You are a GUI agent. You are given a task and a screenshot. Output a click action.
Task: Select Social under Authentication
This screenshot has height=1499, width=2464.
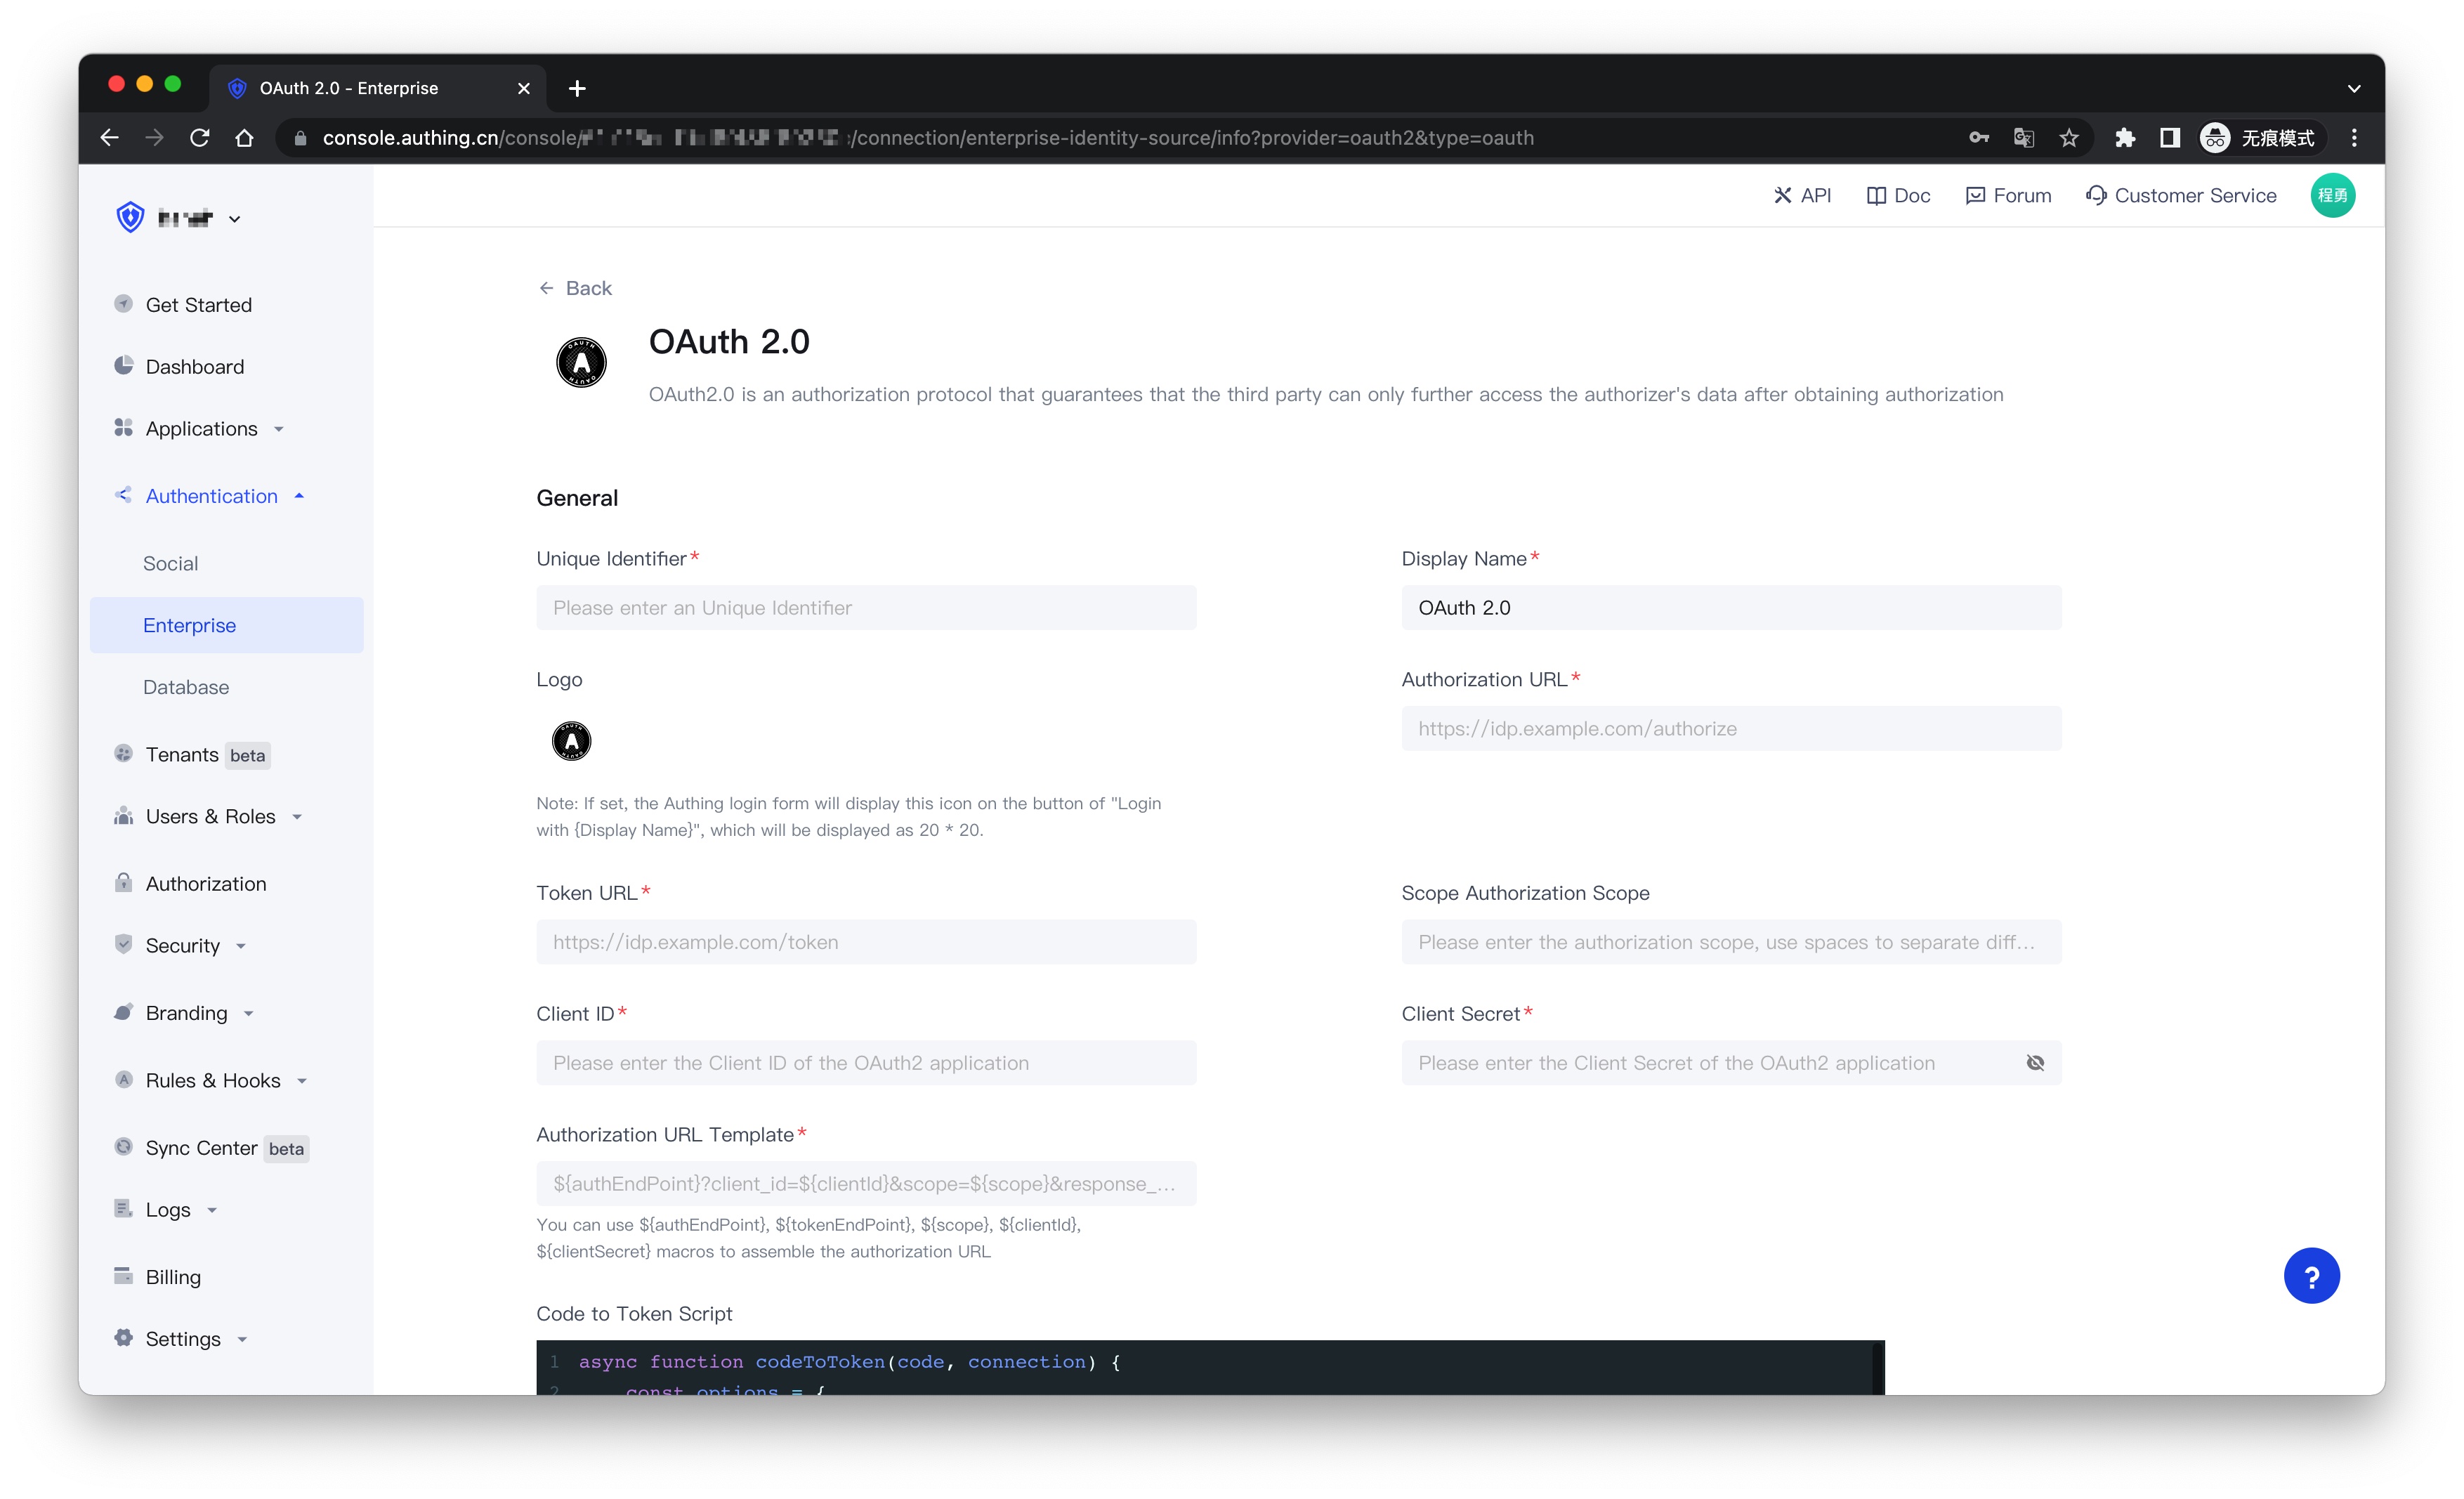170,564
